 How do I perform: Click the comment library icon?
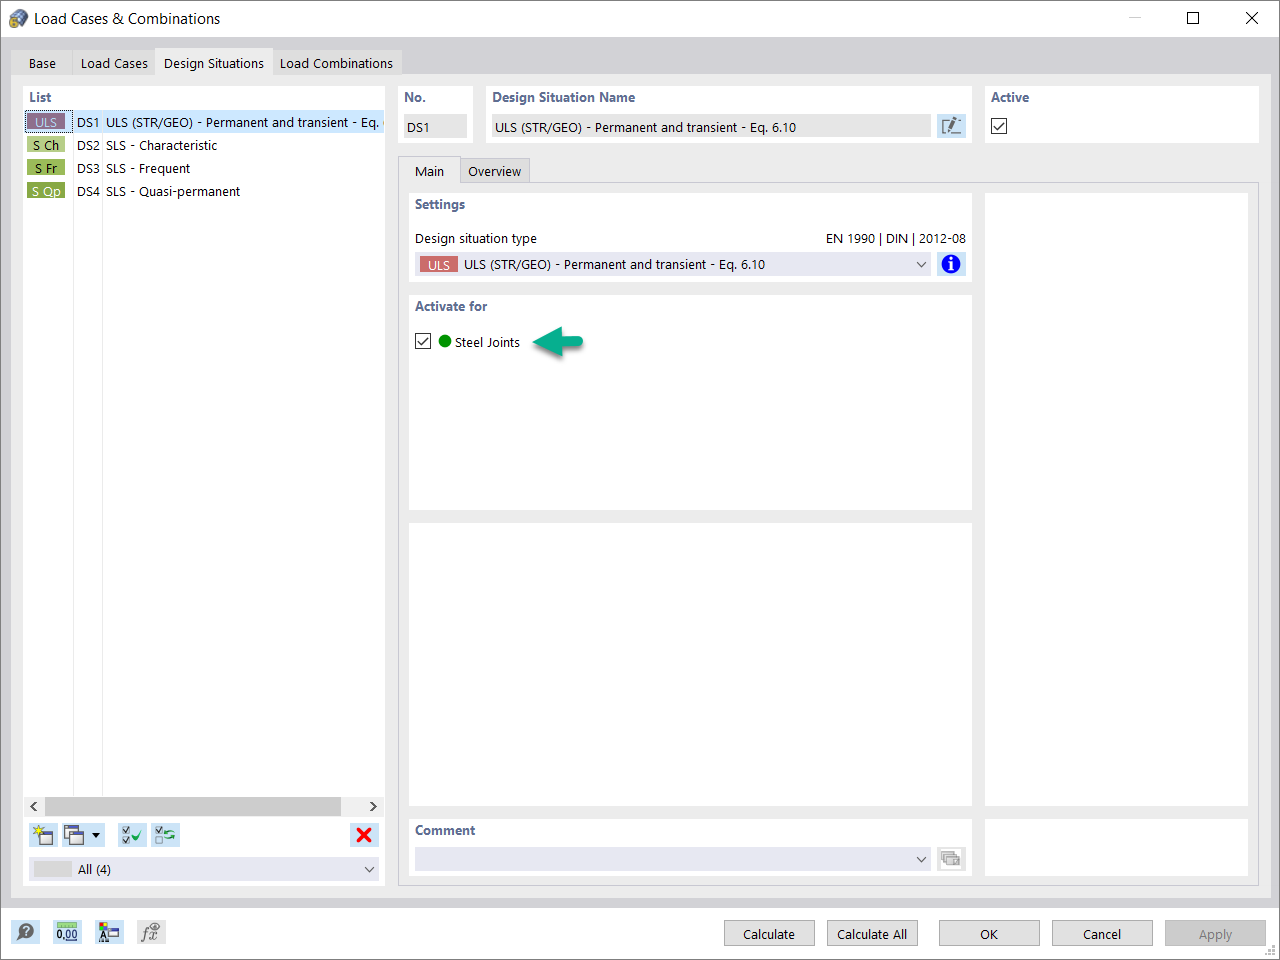(951, 859)
